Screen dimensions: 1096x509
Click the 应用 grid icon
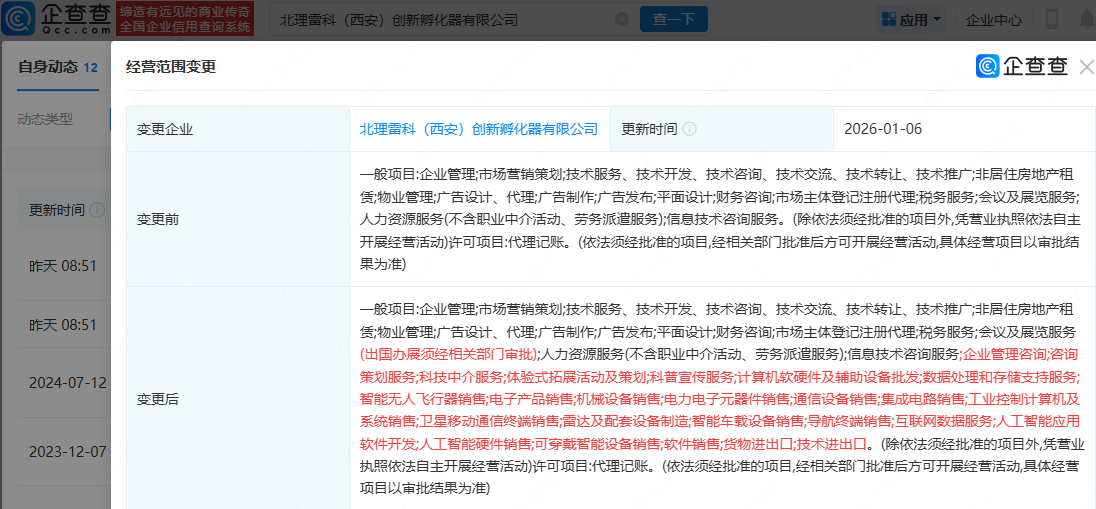888,19
